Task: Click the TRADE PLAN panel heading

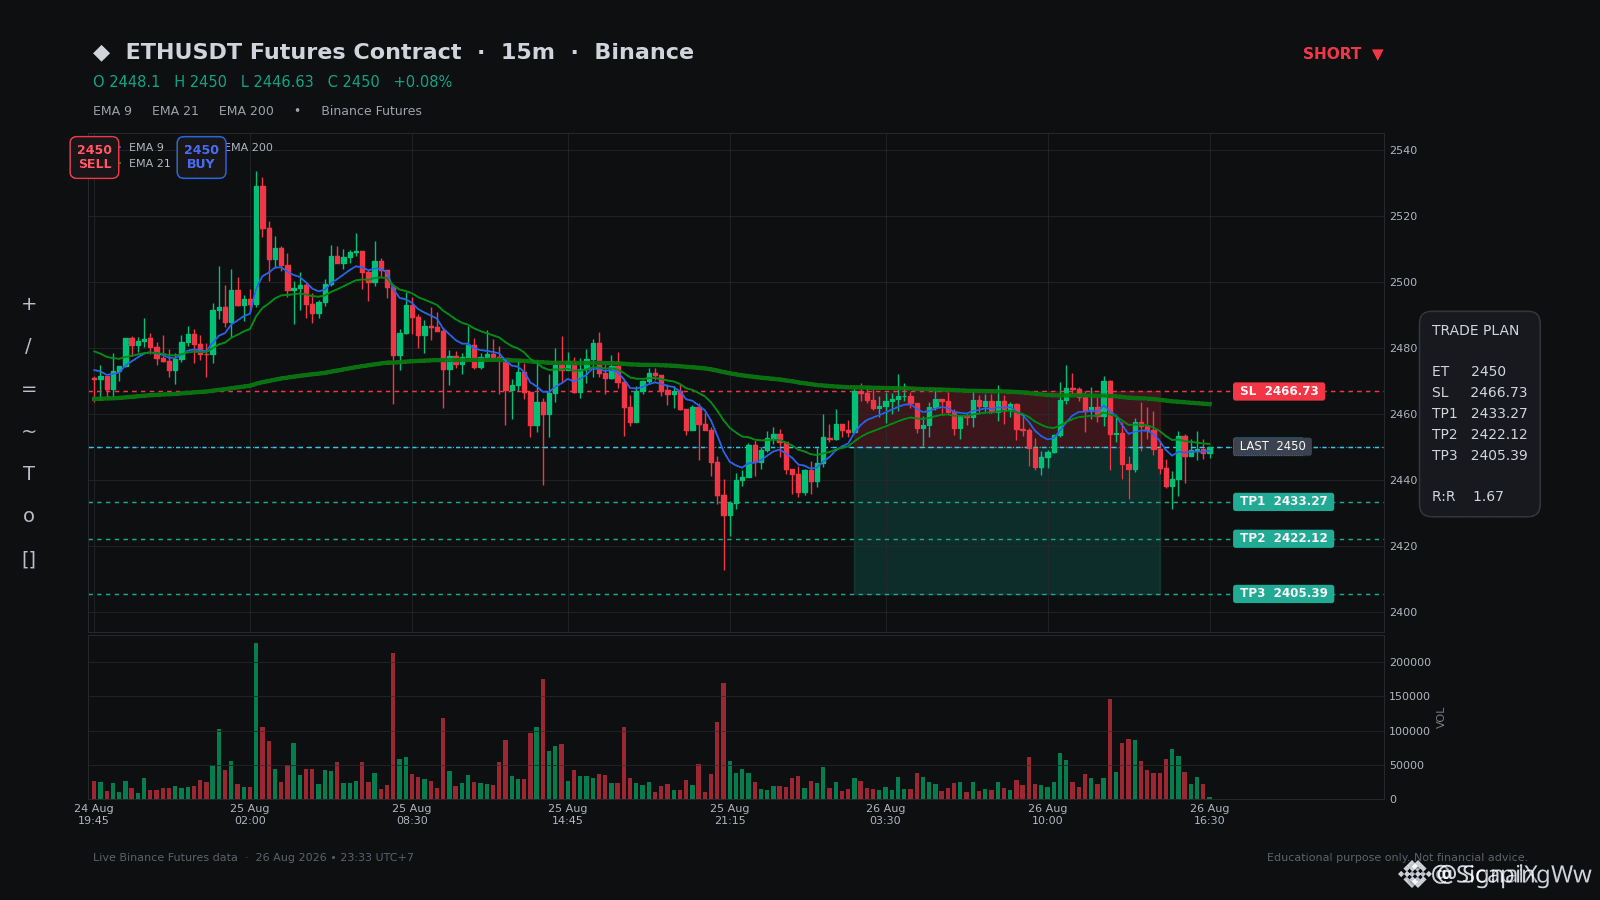Action: point(1475,330)
